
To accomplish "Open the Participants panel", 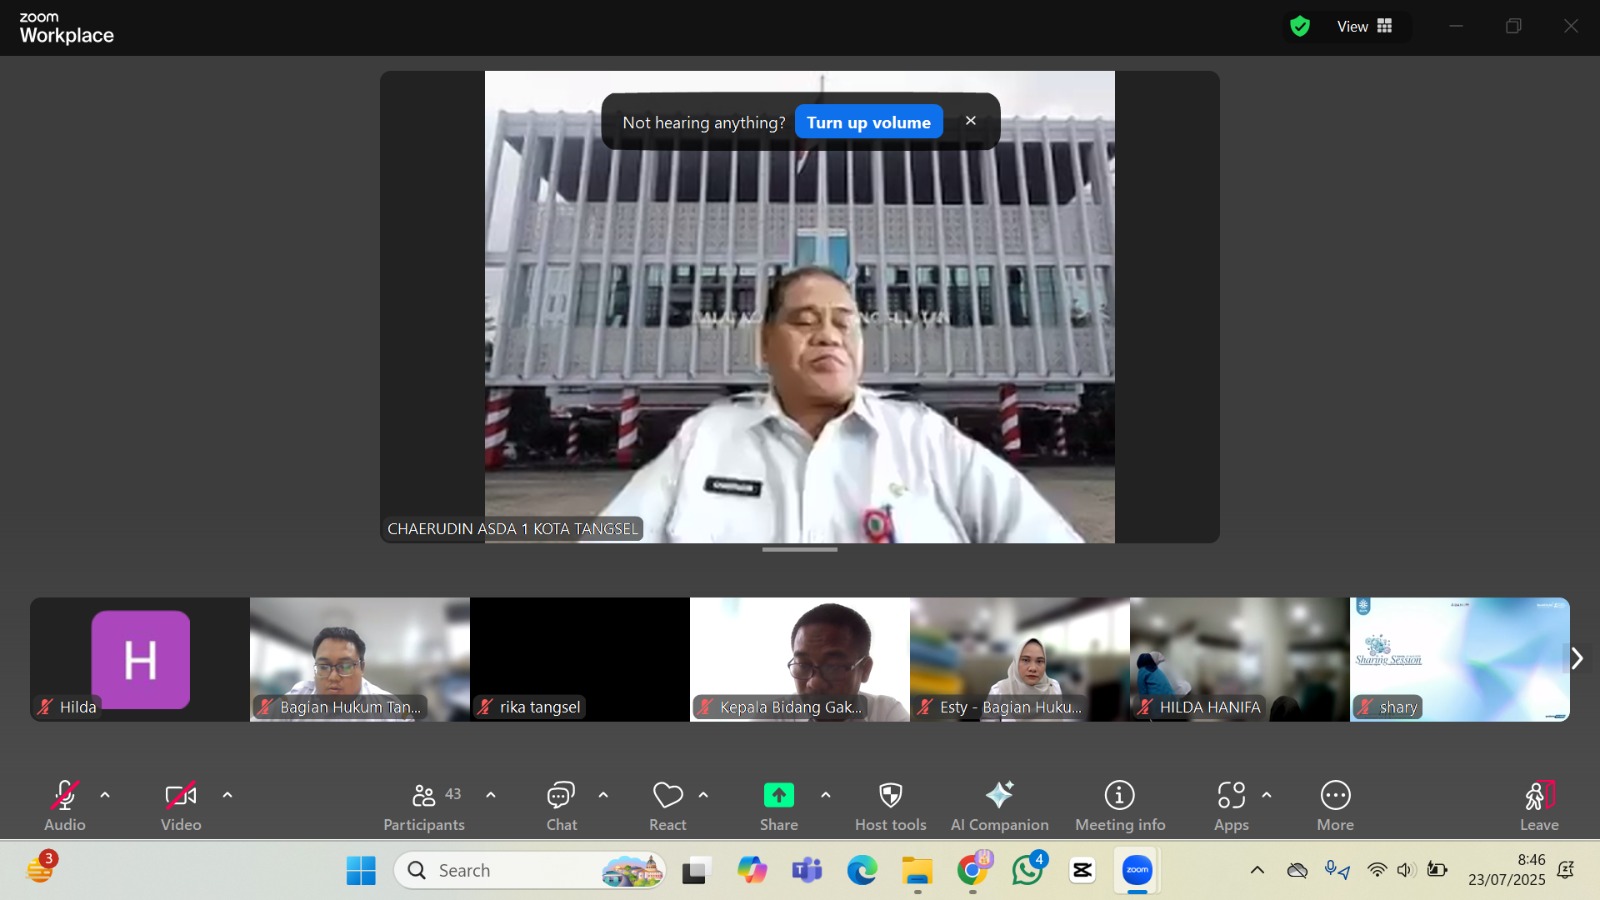I will tap(424, 805).
